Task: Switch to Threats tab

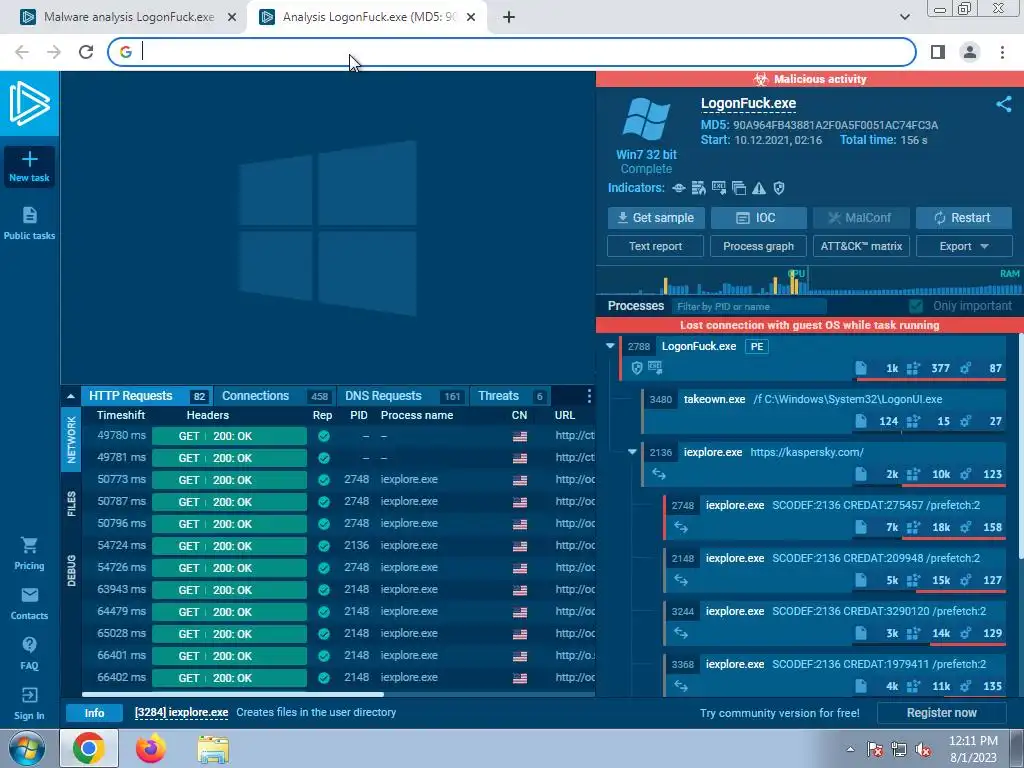Action: click(x=511, y=396)
